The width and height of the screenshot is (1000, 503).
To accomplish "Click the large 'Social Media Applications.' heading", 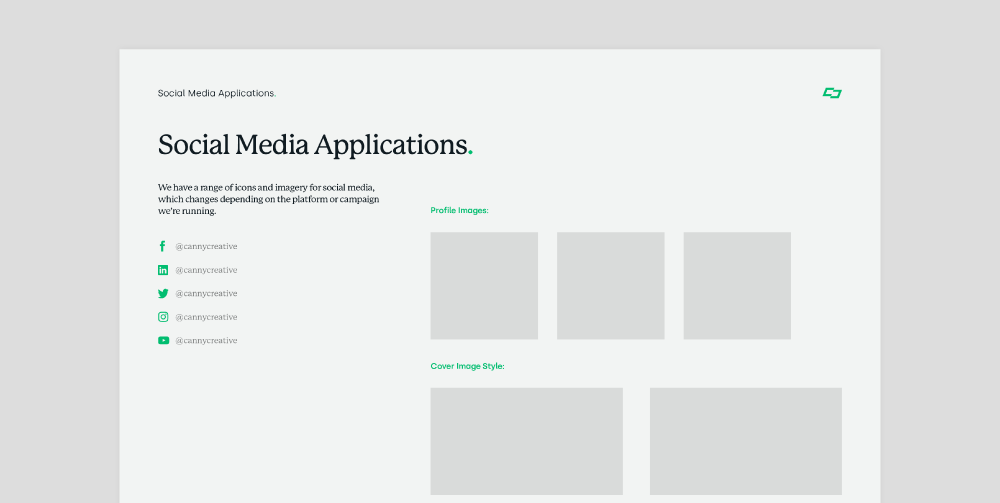I will pos(315,145).
